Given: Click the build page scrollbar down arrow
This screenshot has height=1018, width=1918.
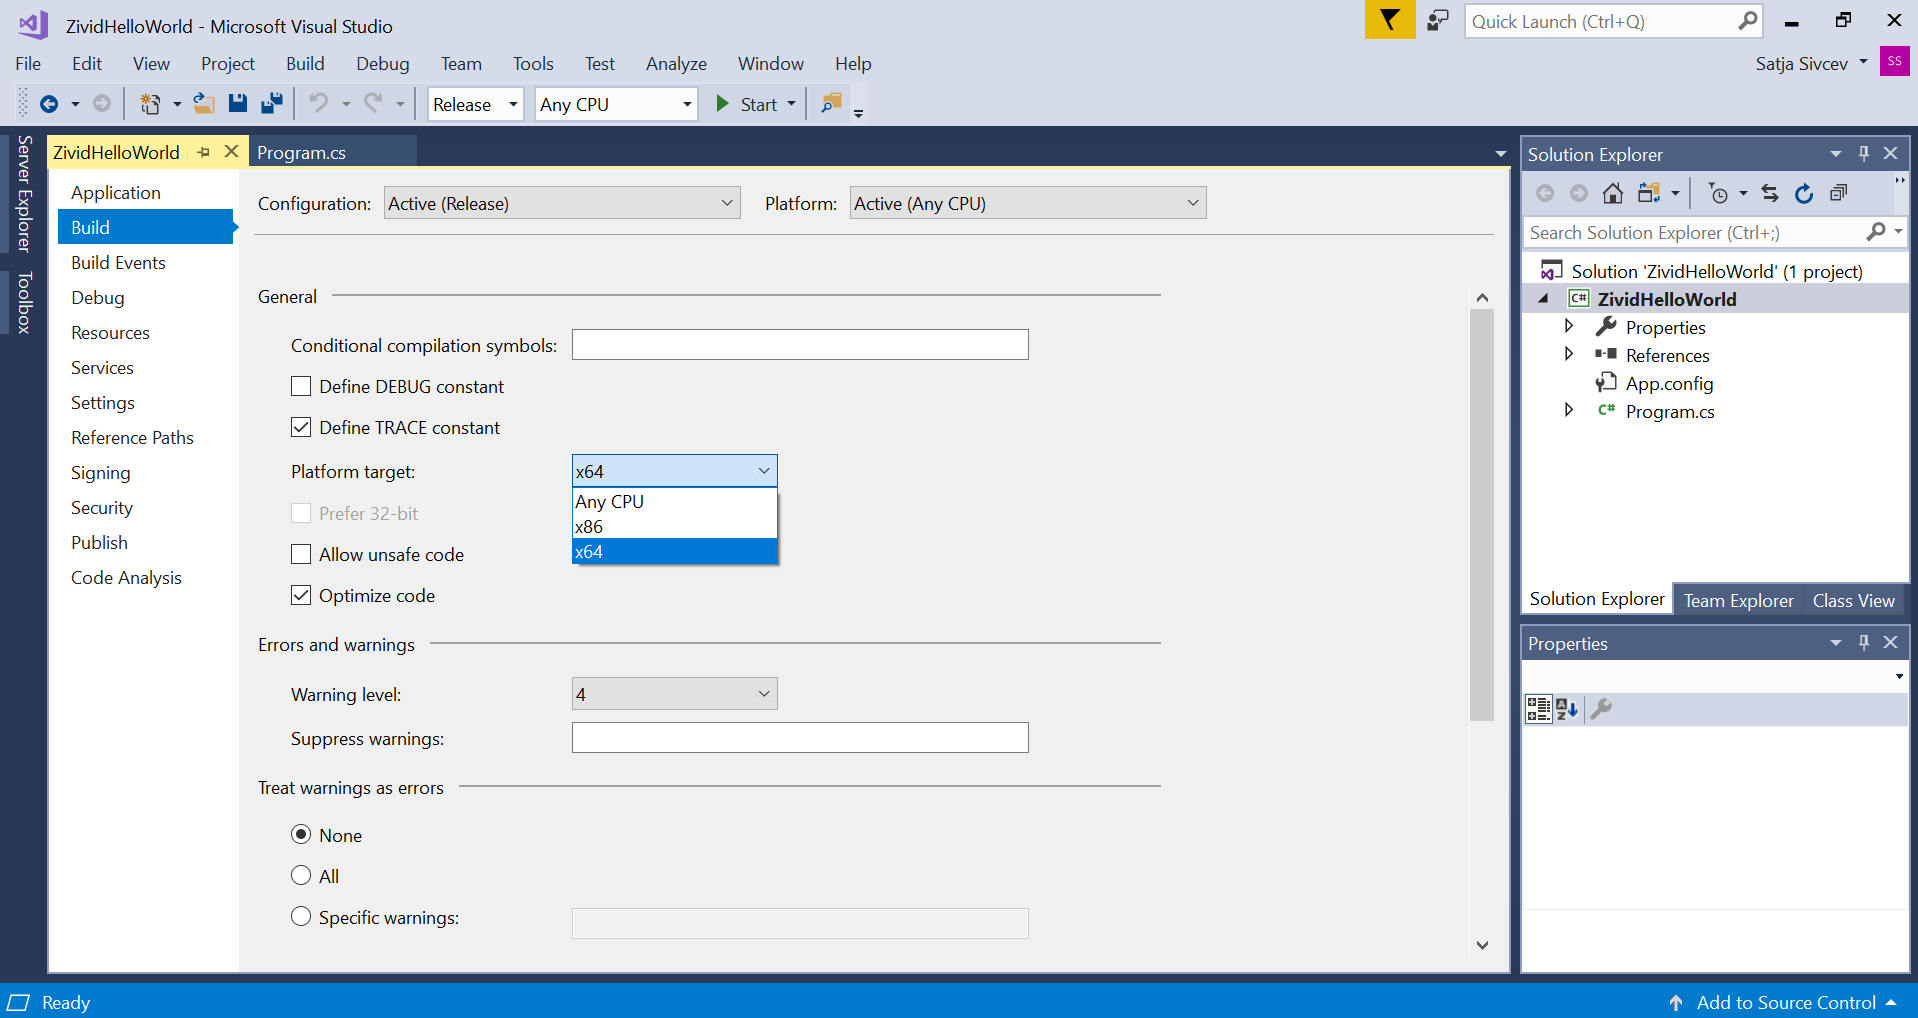Looking at the screenshot, I should pyautogui.click(x=1482, y=945).
